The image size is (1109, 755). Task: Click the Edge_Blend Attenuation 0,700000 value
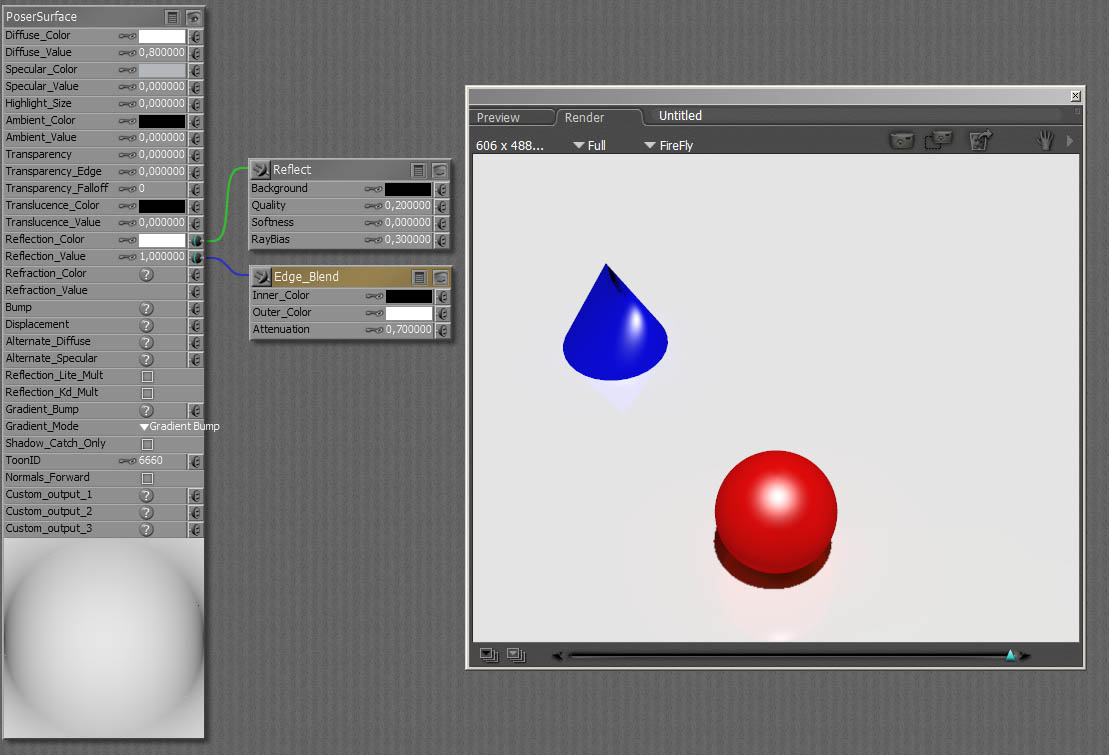click(x=408, y=329)
